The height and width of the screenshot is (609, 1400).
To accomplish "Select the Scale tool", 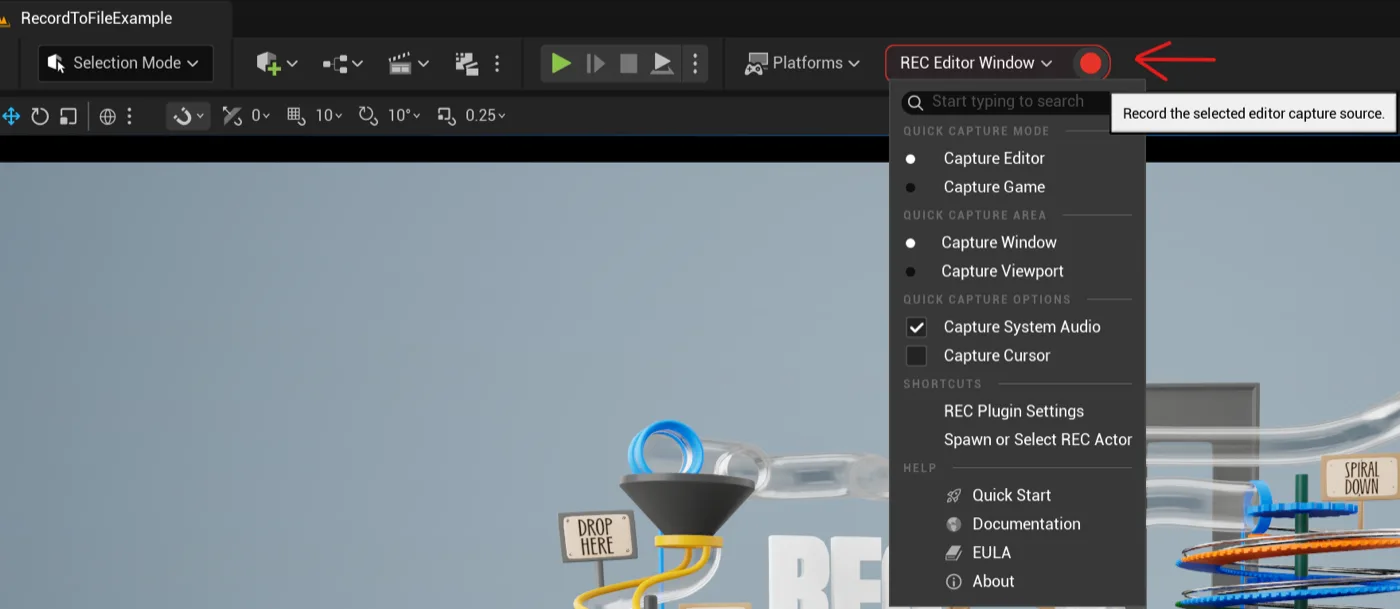I will point(68,116).
